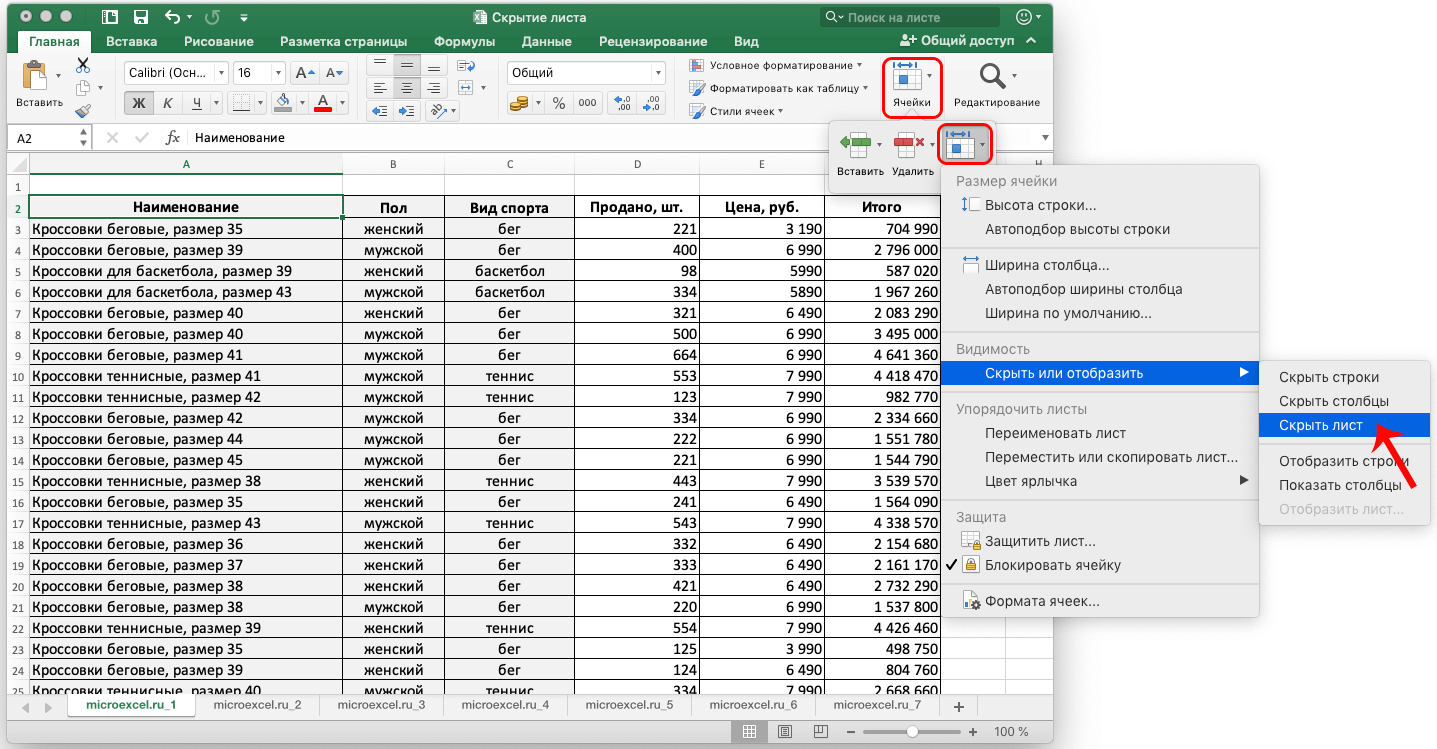This screenshot has width=1437, height=749.
Task: Click the Undo arrow icon
Action: [x=172, y=17]
